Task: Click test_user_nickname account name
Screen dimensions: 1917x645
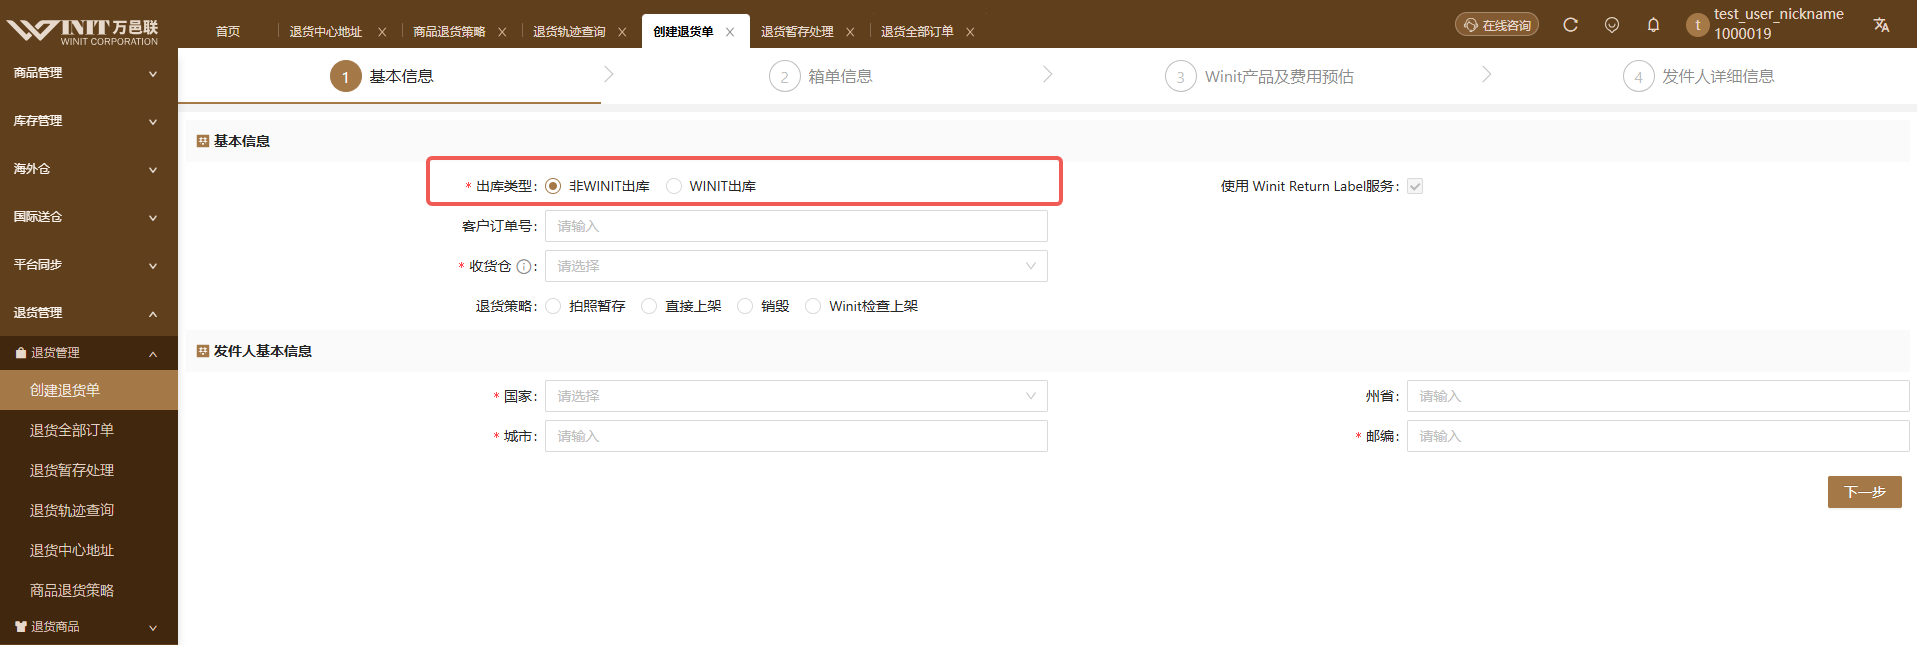Action: point(1779,14)
